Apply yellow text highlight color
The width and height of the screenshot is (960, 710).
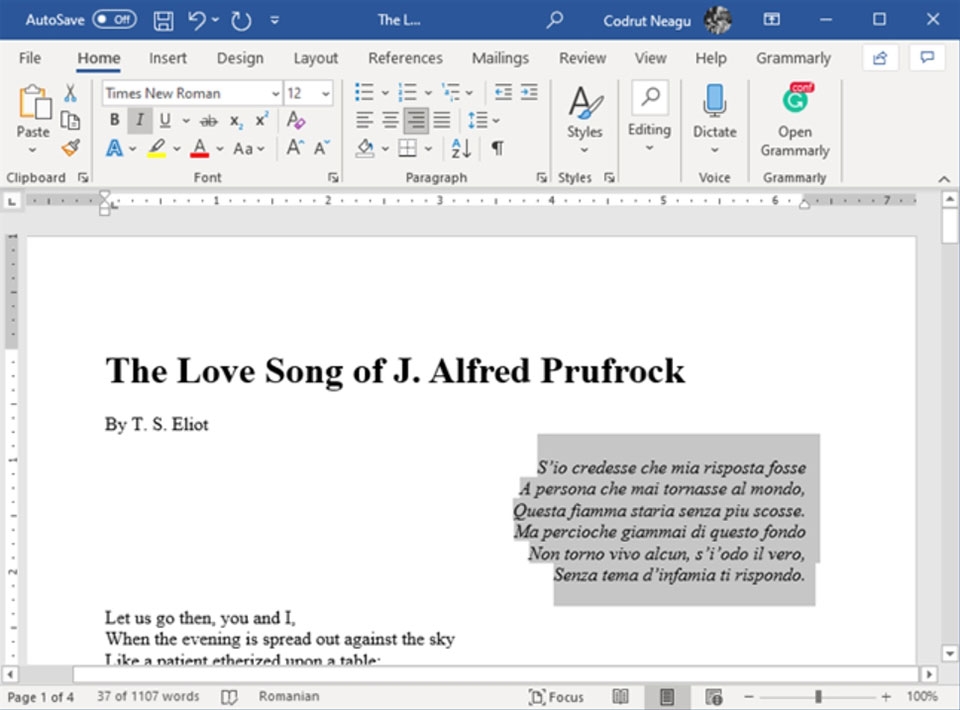[x=157, y=148]
